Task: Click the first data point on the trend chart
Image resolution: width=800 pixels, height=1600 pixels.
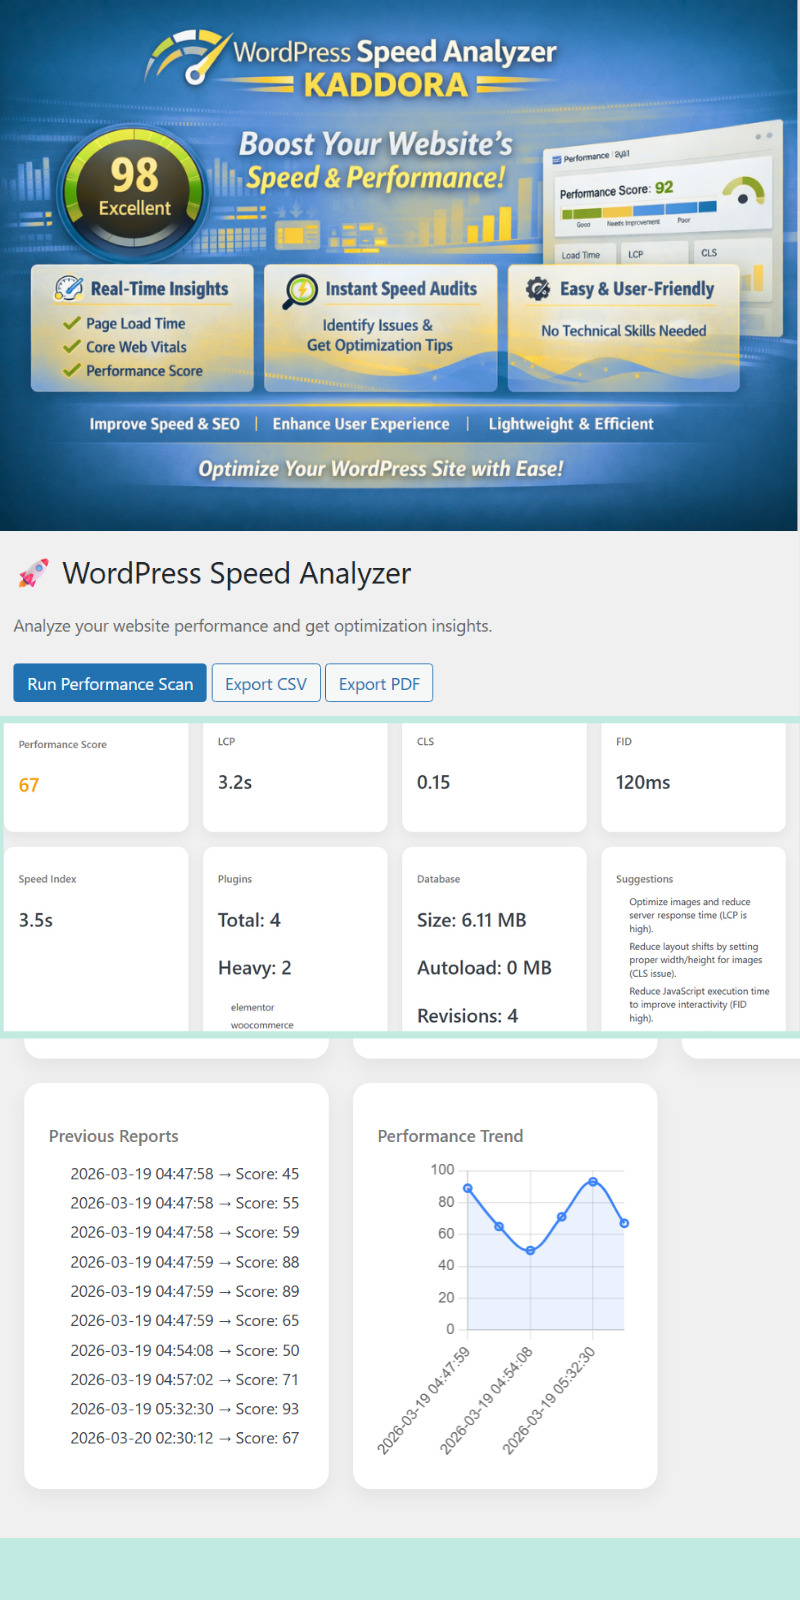Action: click(468, 1188)
